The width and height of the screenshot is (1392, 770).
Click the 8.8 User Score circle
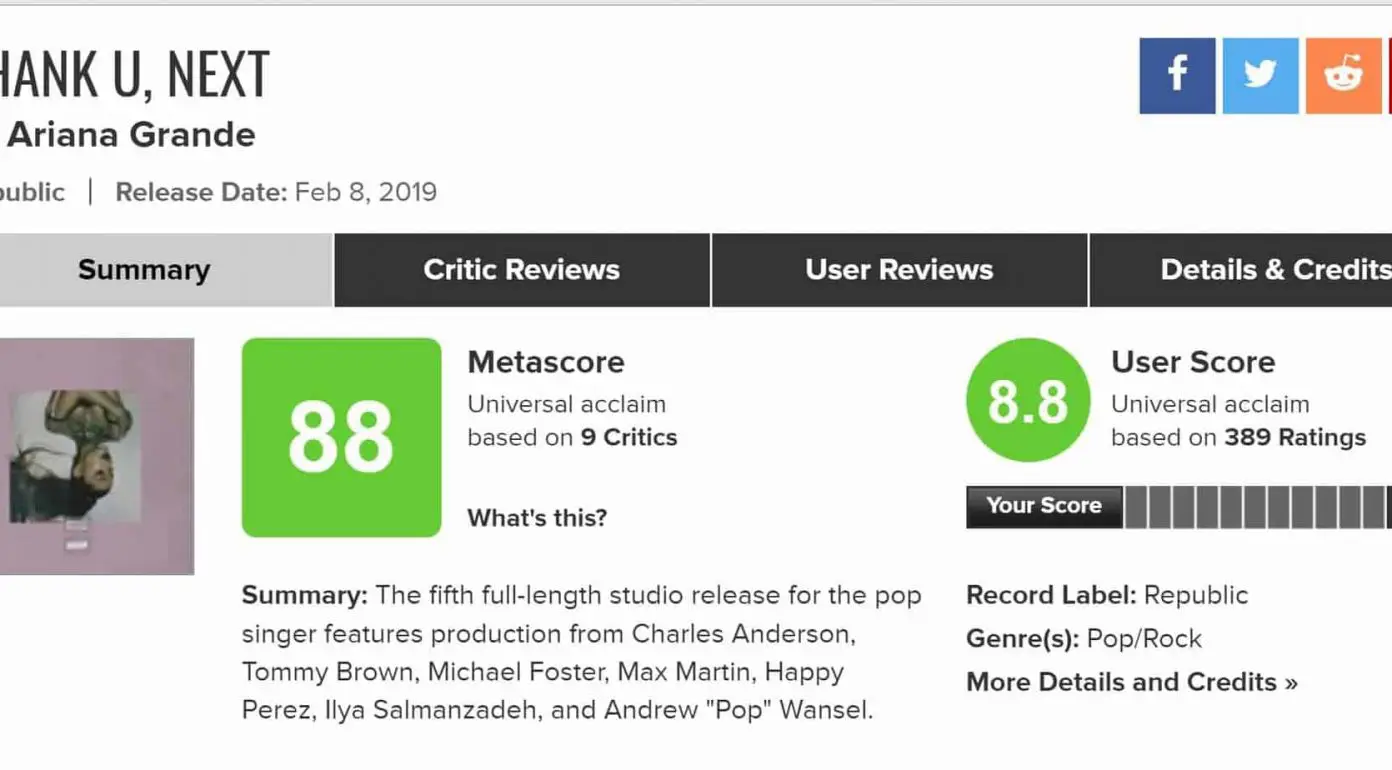point(1028,400)
